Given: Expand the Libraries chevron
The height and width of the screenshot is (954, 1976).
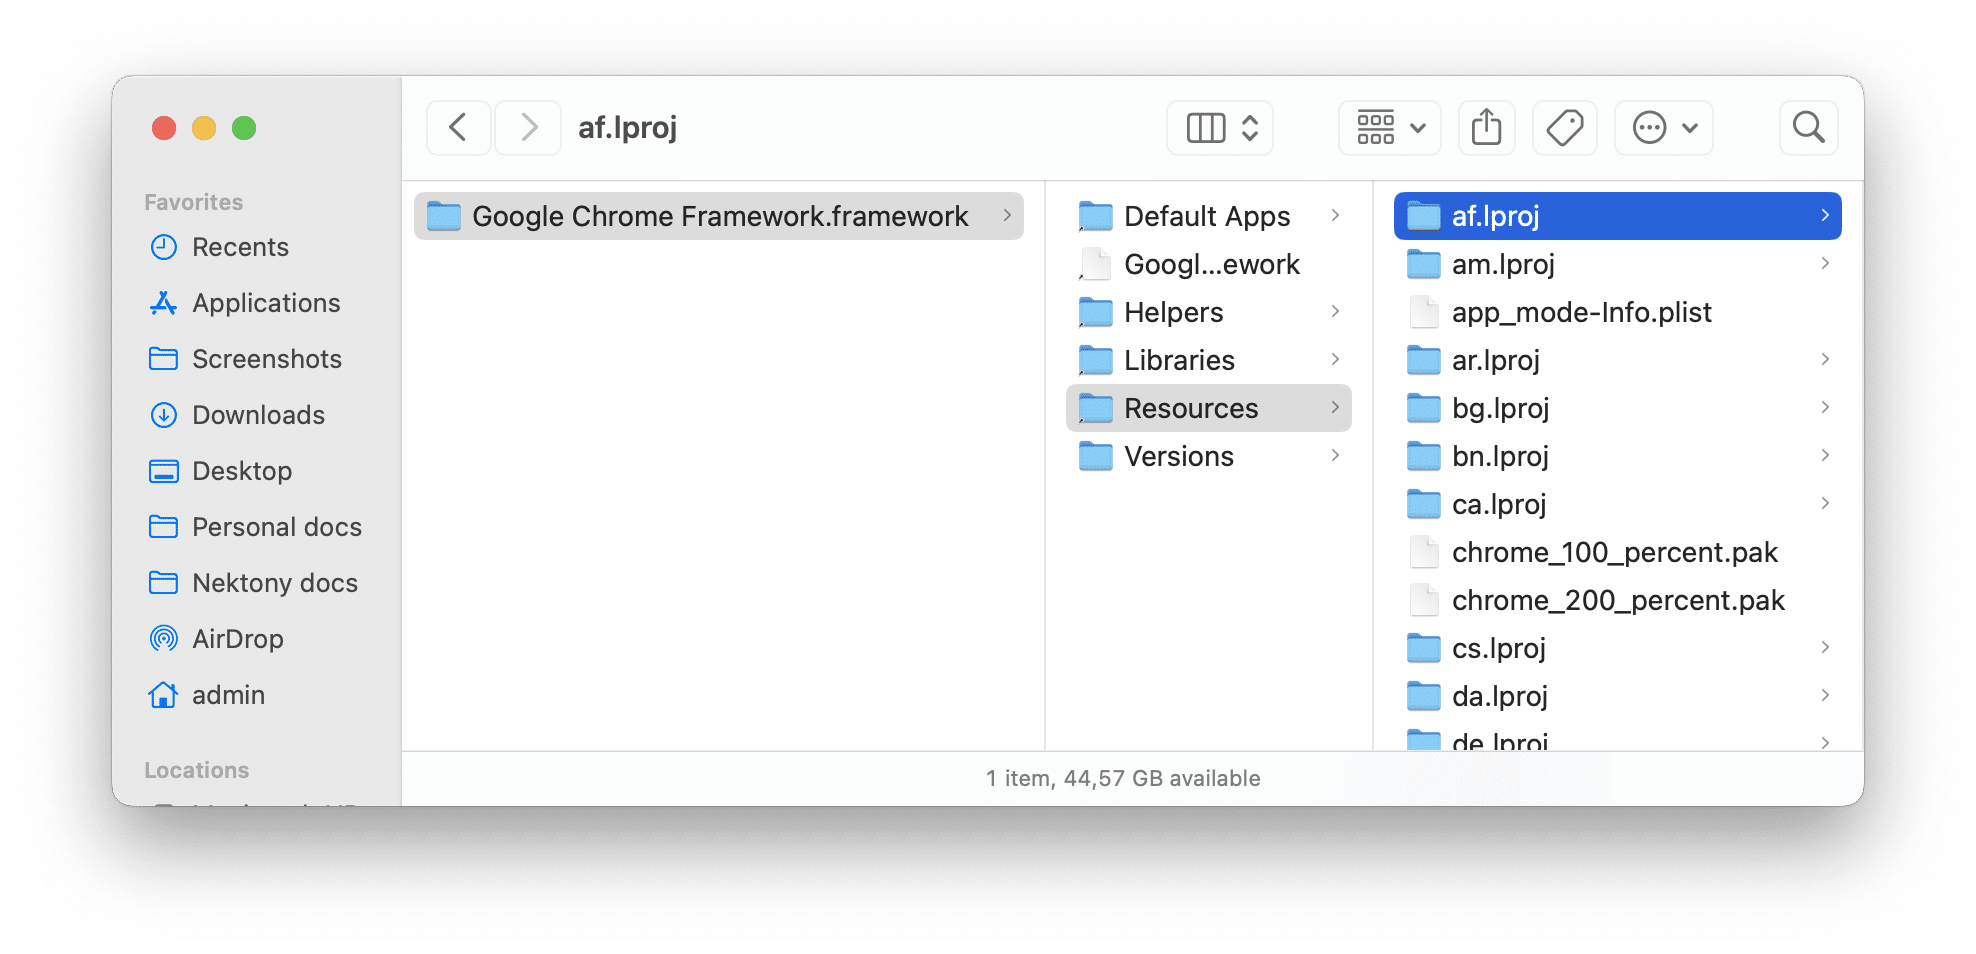Looking at the screenshot, I should (x=1335, y=360).
